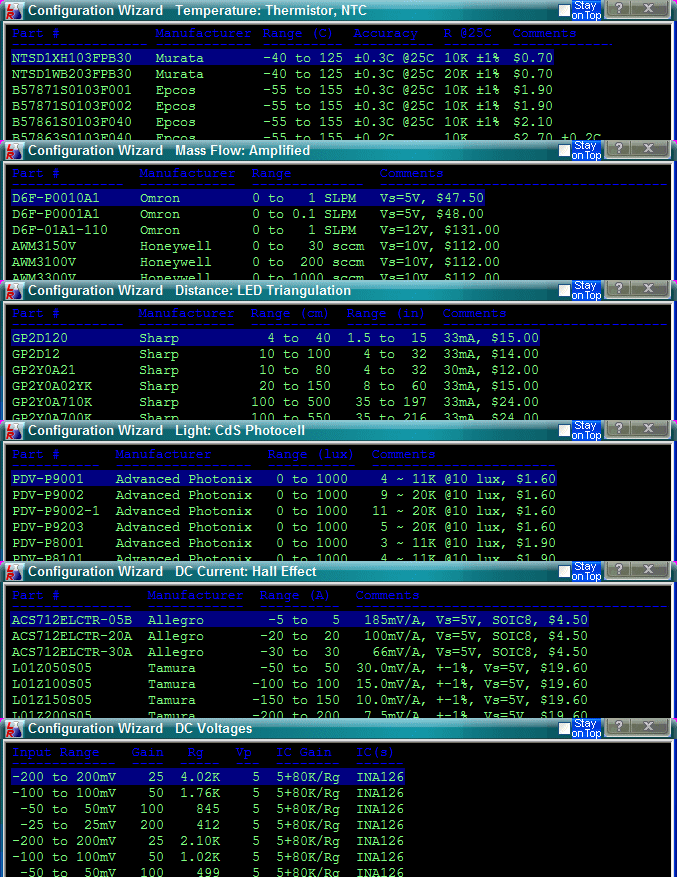The image size is (677, 877).
Task: Select Allegro sensor ACS712ELCTR-05B
Action: (x=299, y=620)
